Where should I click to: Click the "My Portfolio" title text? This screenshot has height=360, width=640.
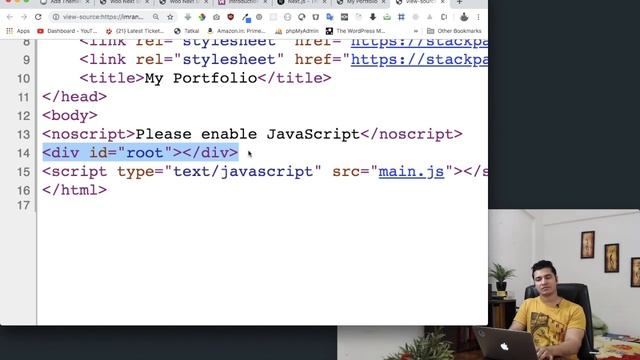click(201, 78)
